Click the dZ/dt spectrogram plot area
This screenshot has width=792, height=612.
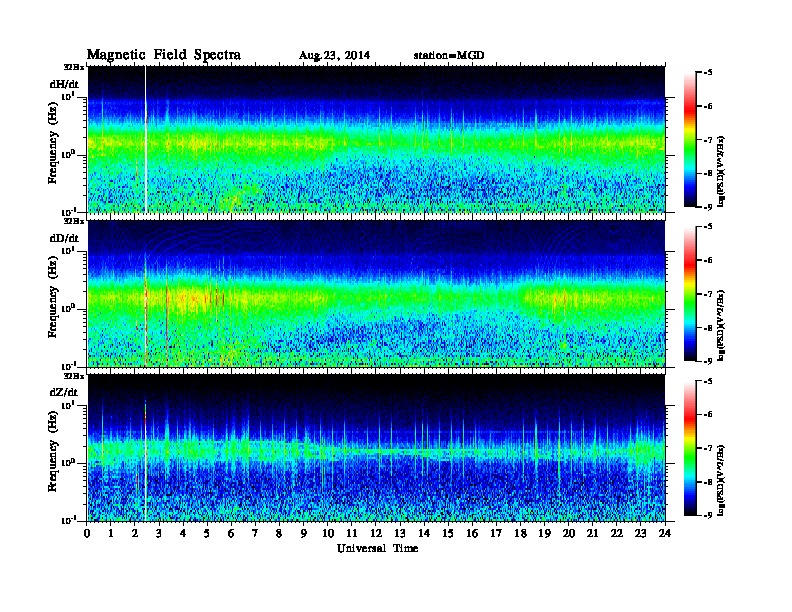(376, 448)
